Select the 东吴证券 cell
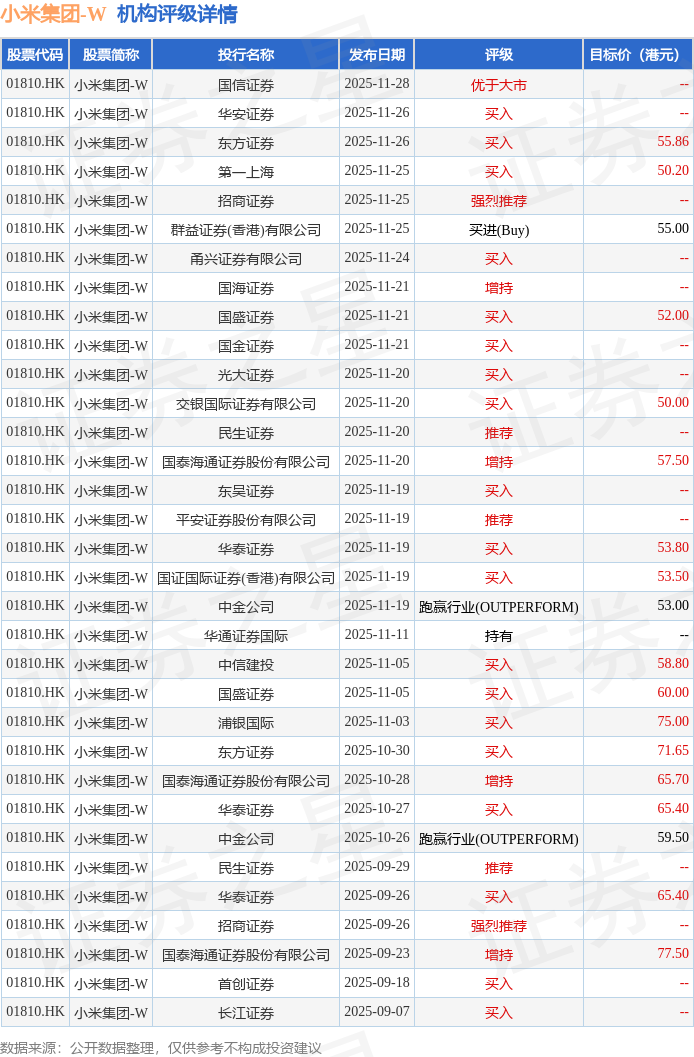 [x=246, y=491]
